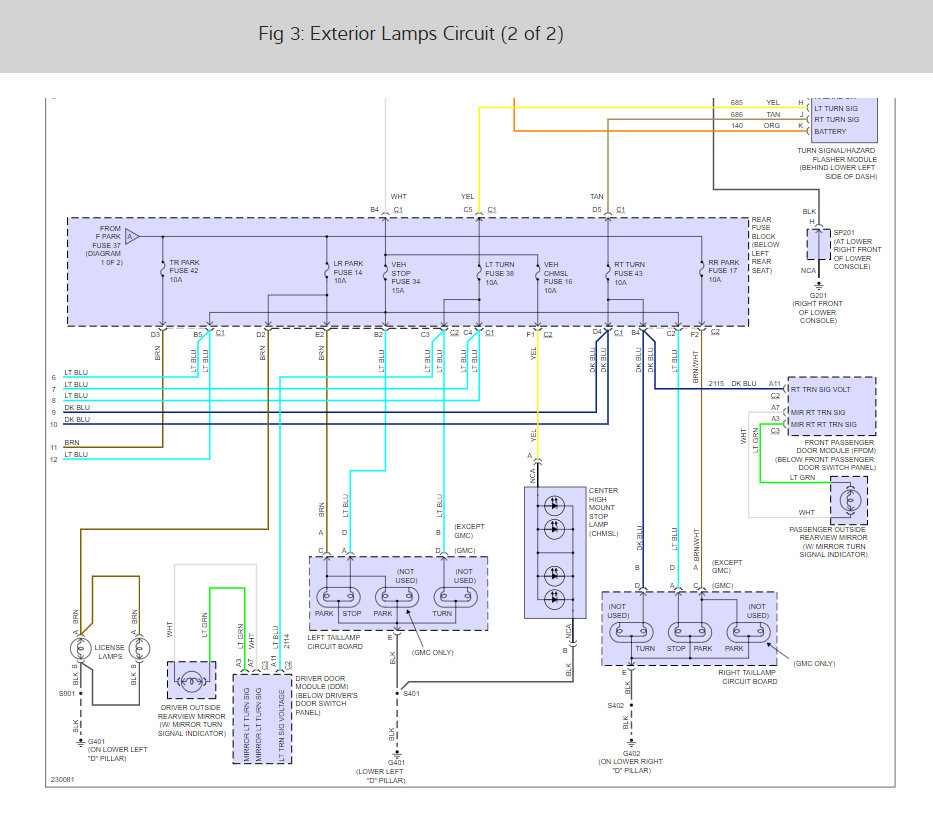Click 'LT TURN SIG' in the flasher module
The height and width of the screenshot is (815, 933).
click(836, 108)
